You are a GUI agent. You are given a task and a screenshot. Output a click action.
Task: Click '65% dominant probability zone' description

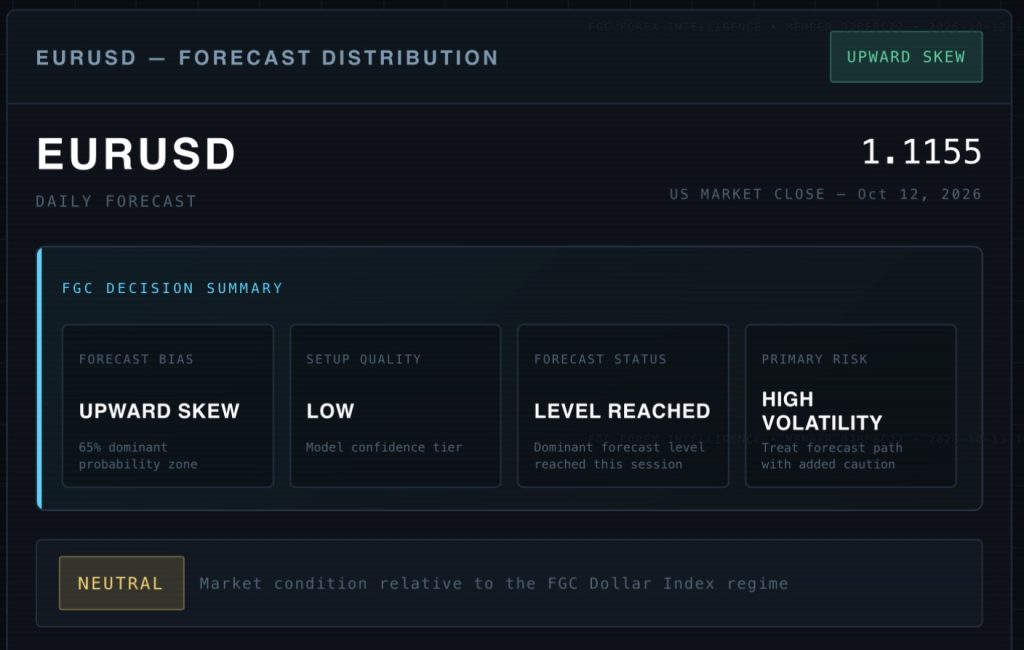pyautogui.click(x=138, y=455)
